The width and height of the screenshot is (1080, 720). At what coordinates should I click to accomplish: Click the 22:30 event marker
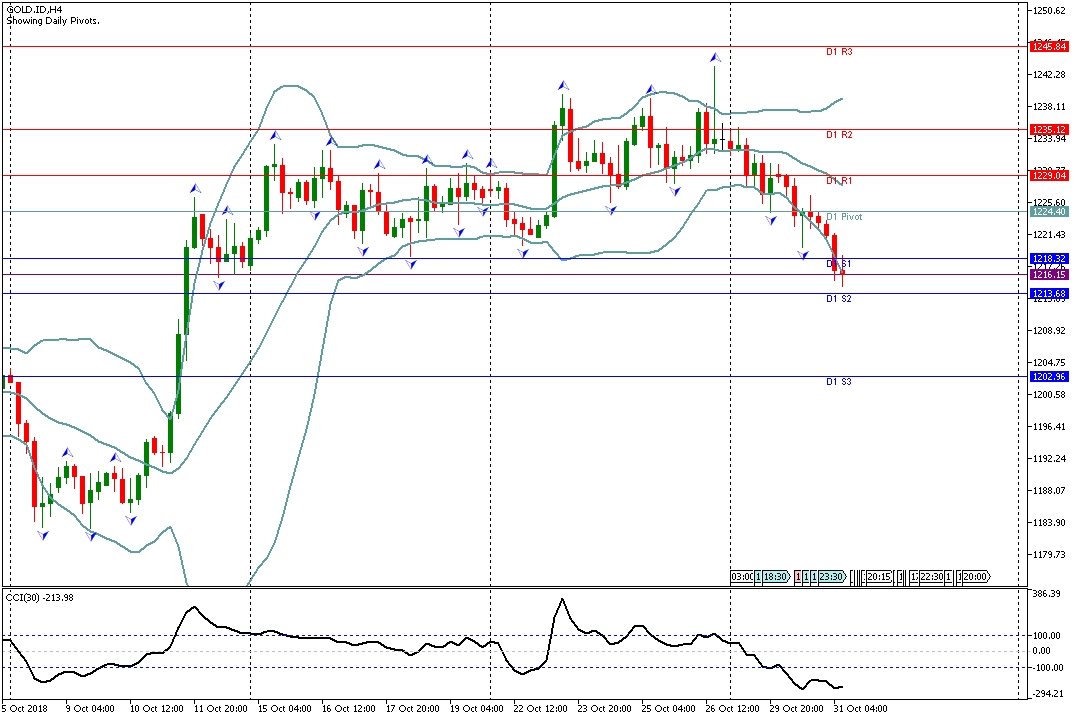coord(931,577)
